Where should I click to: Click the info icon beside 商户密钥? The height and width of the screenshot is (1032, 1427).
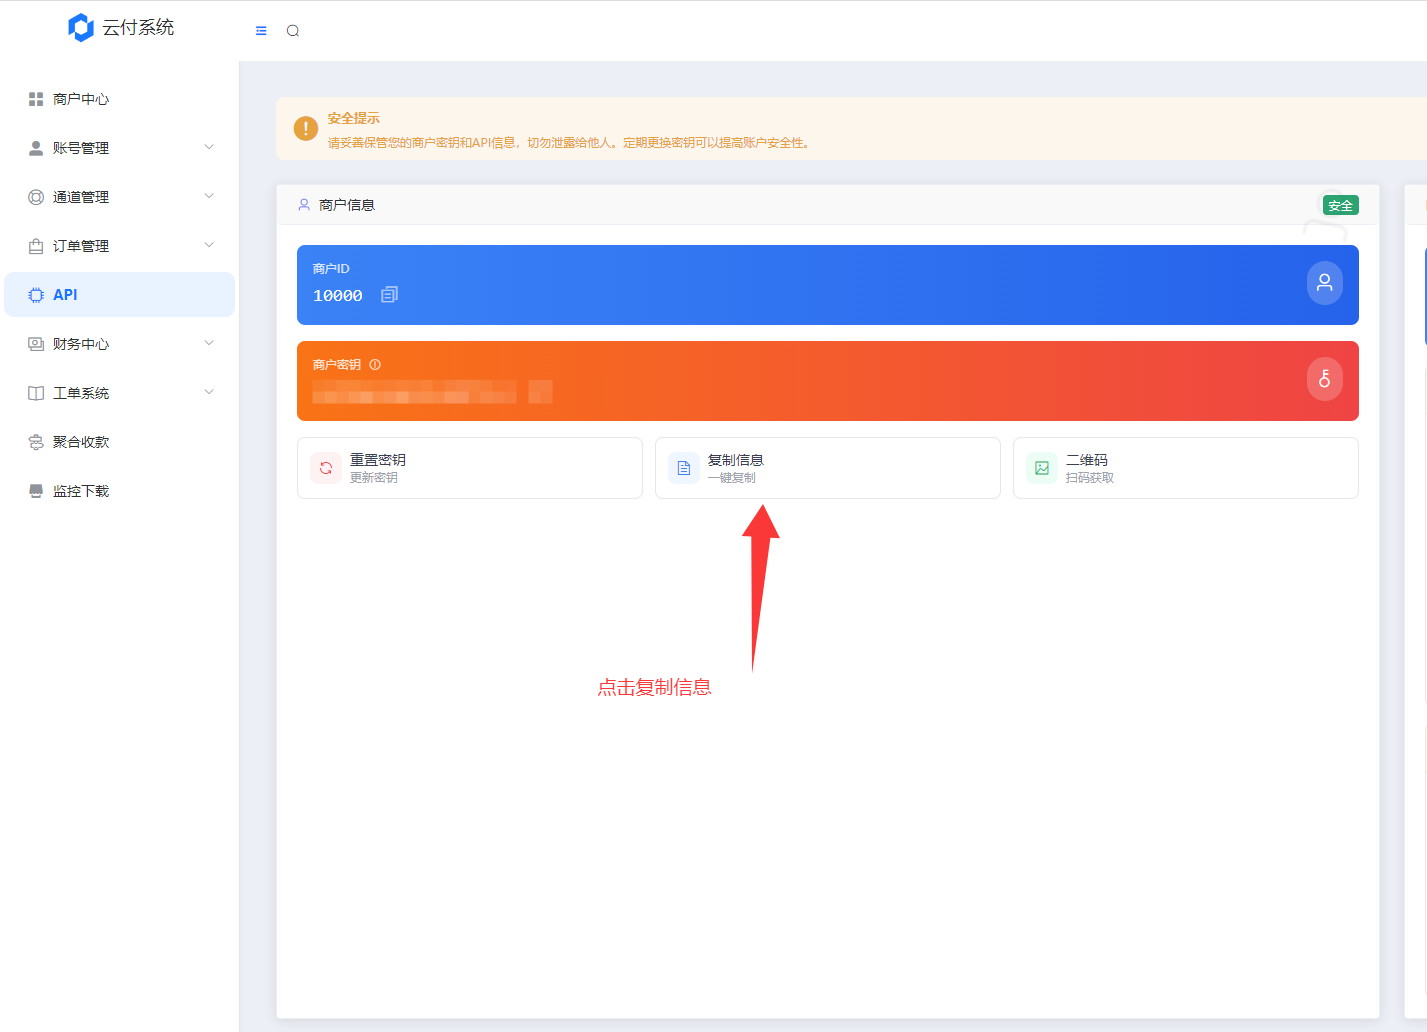(x=375, y=365)
